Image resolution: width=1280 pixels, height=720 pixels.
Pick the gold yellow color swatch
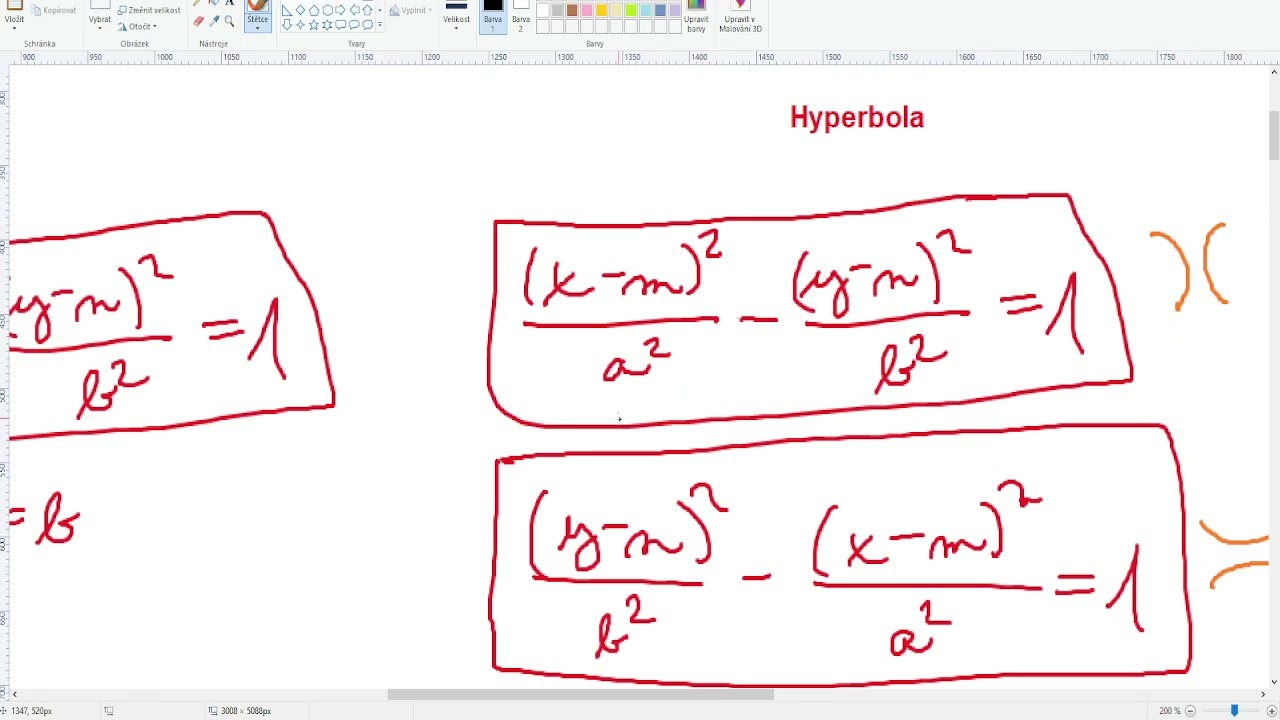(602, 10)
